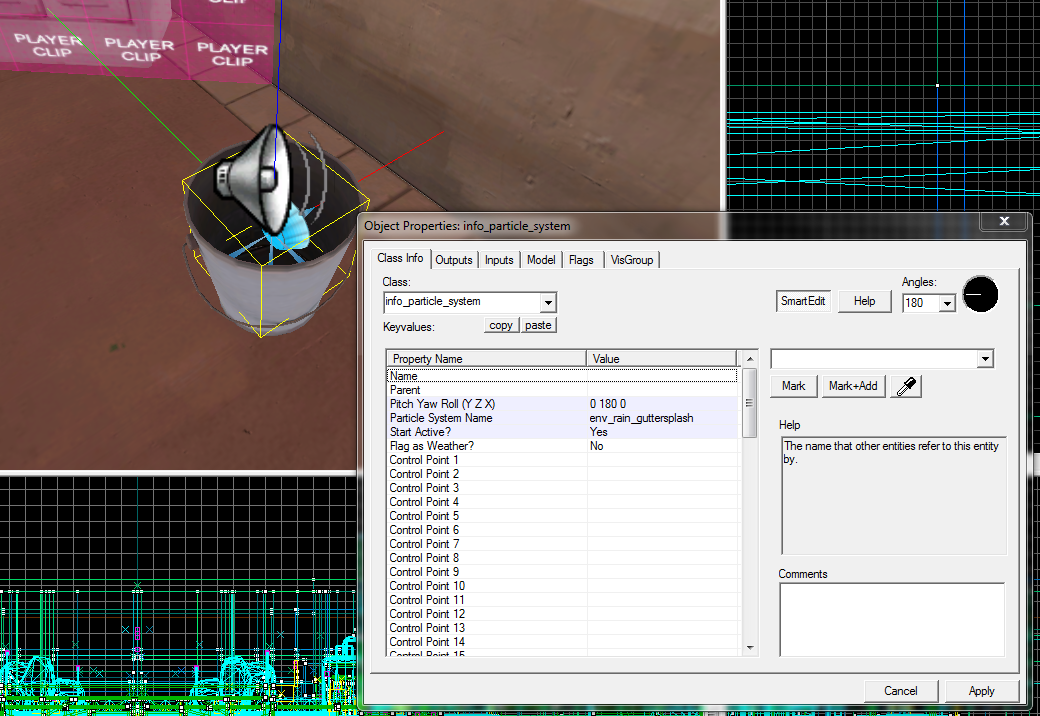The image size is (1040, 716).
Task: Click the keyvalues scrollbar down arrow
Action: (x=750, y=648)
